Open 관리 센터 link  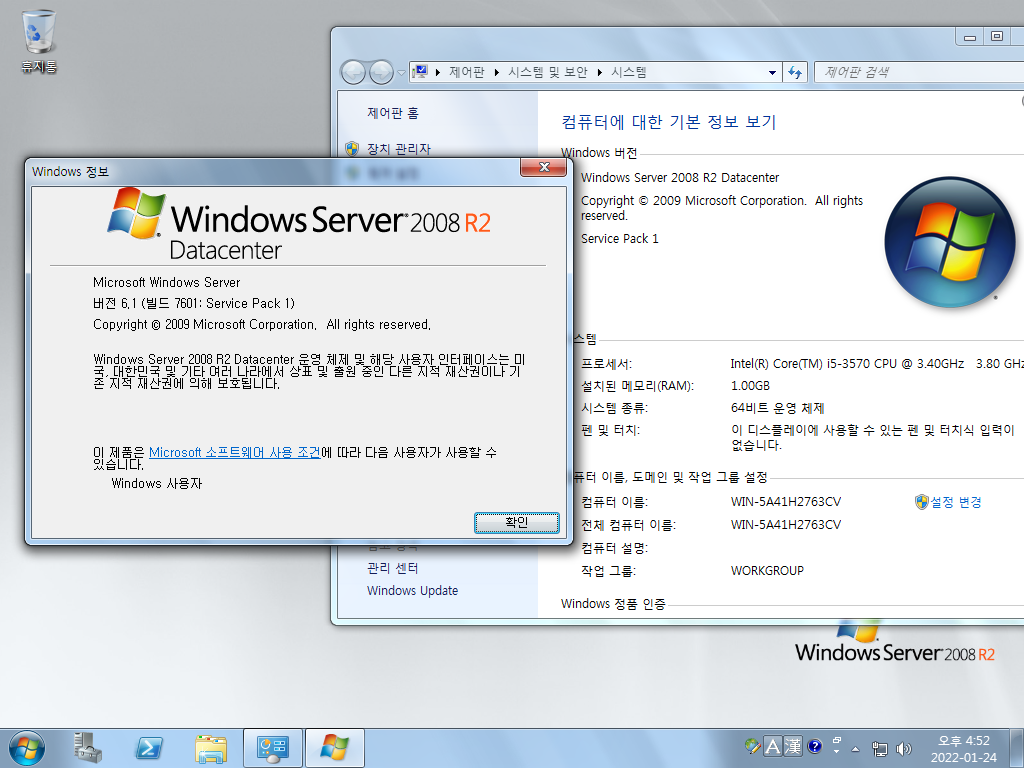[x=392, y=568]
